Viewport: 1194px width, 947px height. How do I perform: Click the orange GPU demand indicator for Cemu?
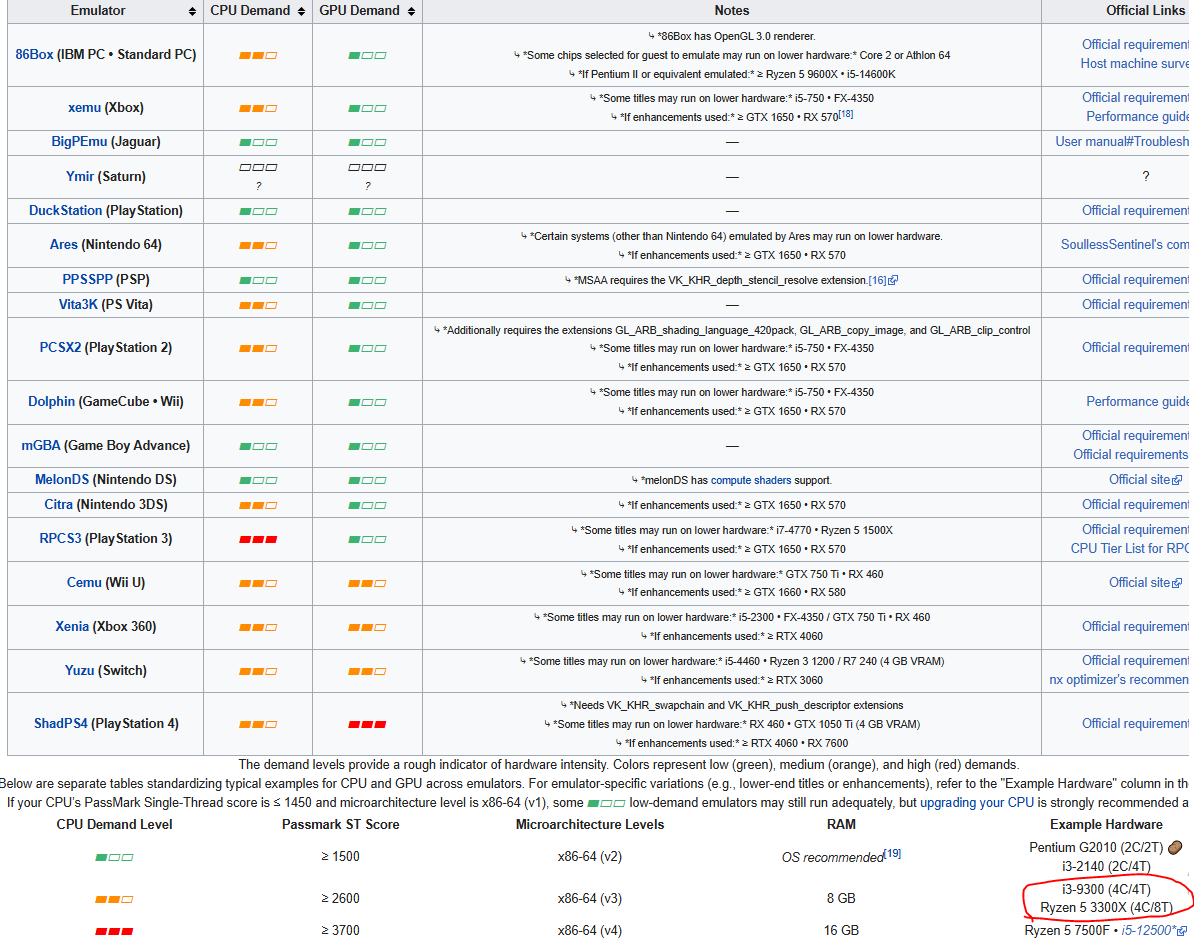(367, 584)
